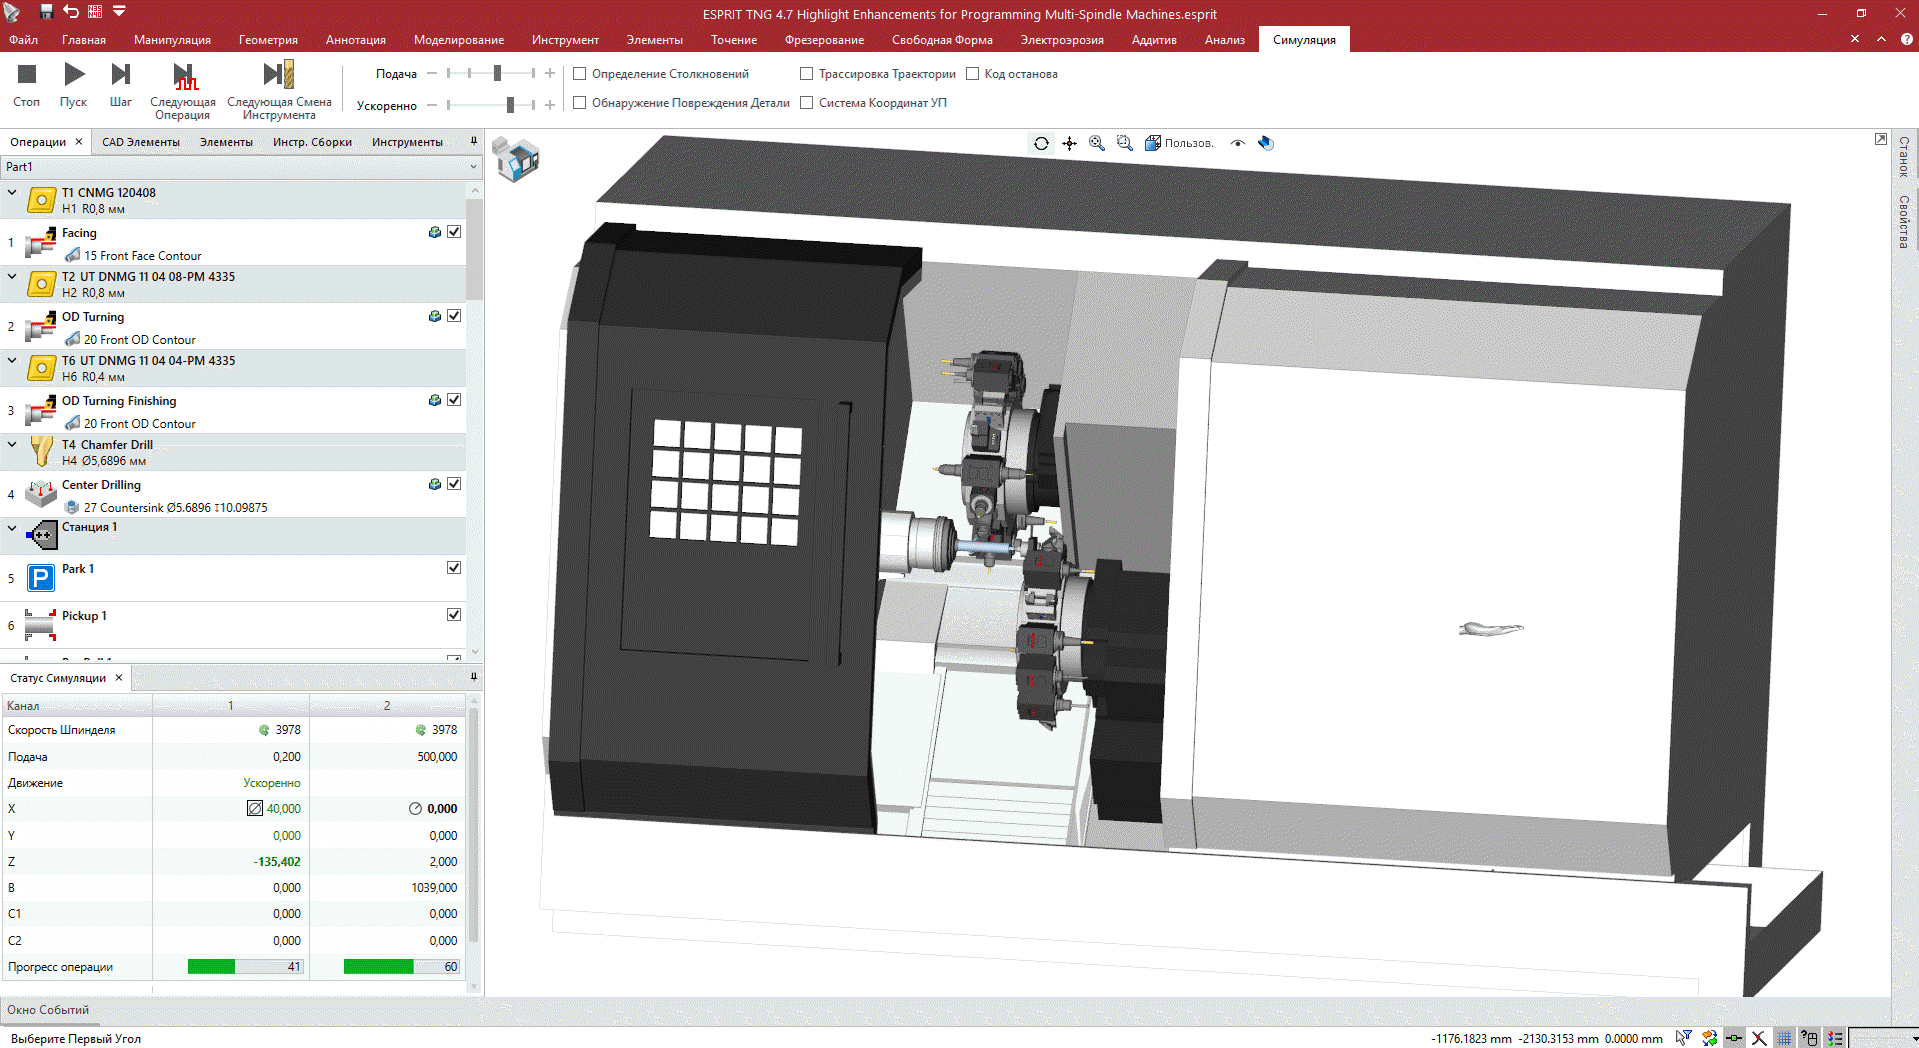Screen dimensions: 1919x1048
Task: Collapse the T1 CNMG 120408 tool group
Action: (12, 193)
